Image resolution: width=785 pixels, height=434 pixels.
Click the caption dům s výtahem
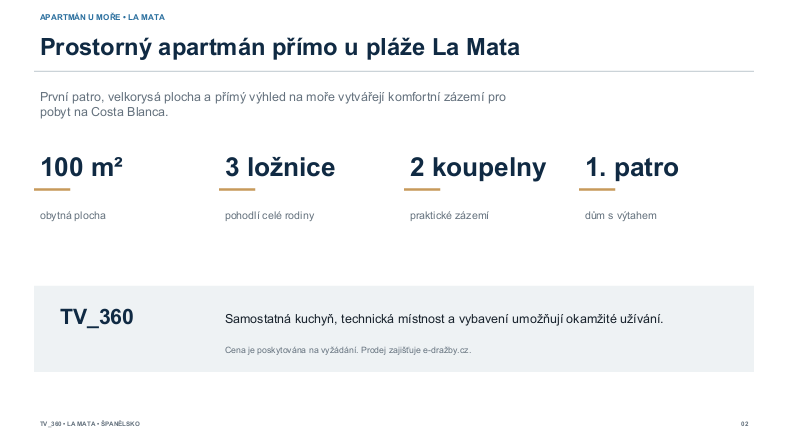tap(620, 216)
